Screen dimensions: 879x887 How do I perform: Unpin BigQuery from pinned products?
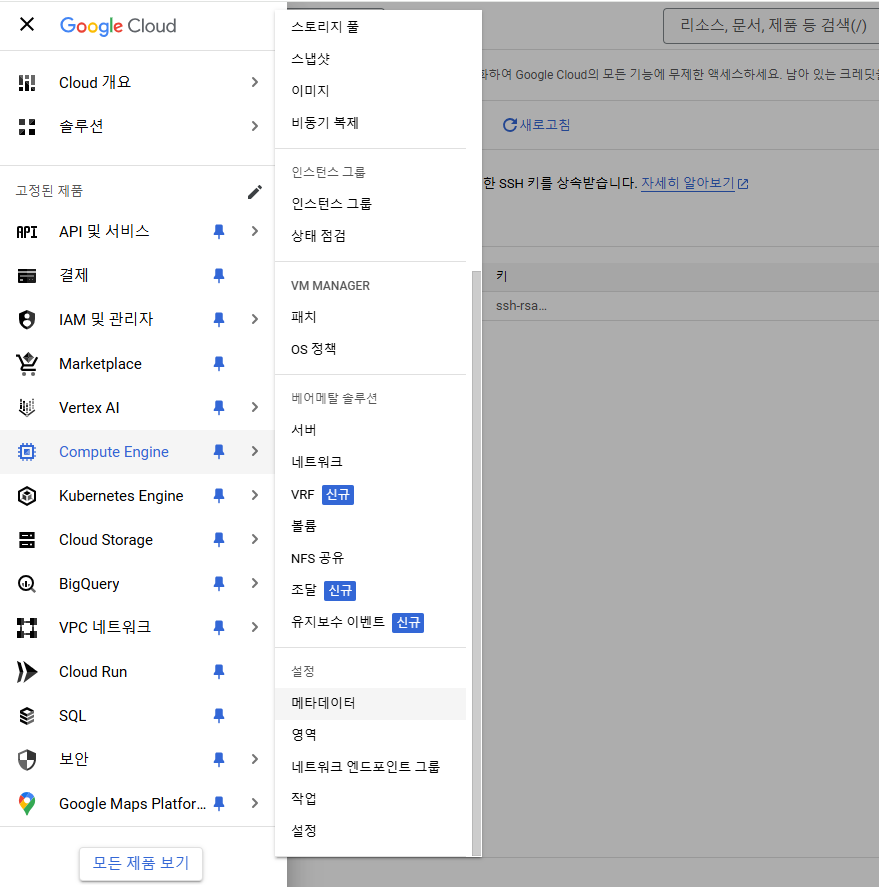[219, 583]
